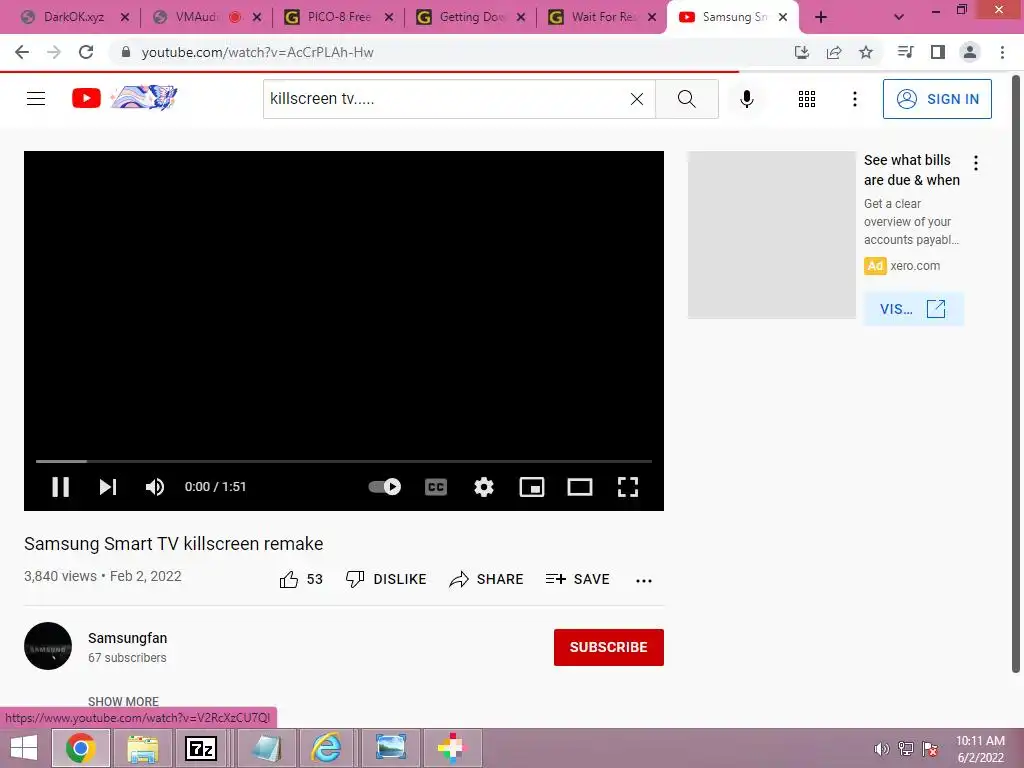Open 'See what bills are due' ad title
This screenshot has width=1024, height=768.
[x=912, y=170]
